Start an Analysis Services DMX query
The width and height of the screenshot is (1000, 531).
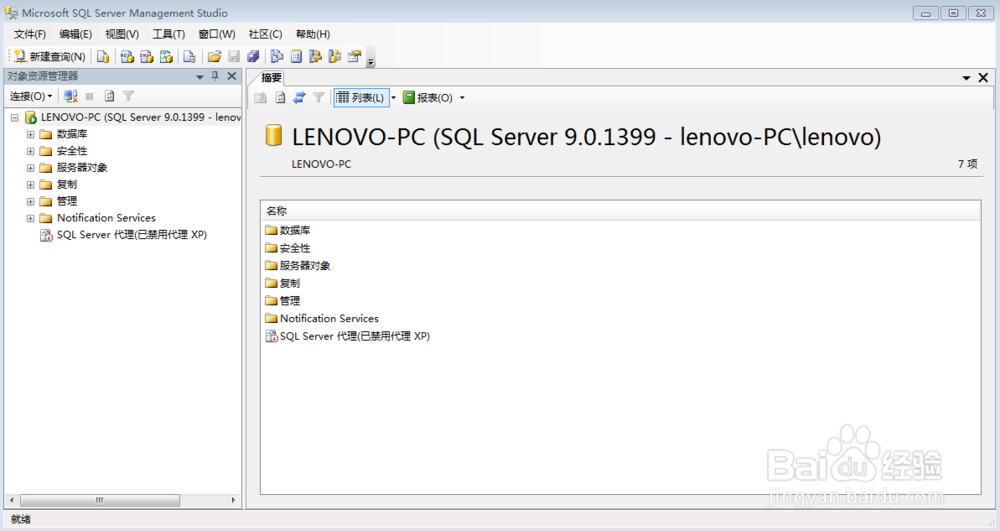pyautogui.click(x=147, y=57)
